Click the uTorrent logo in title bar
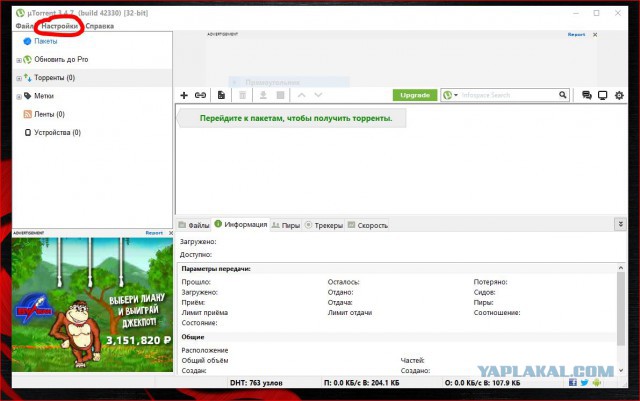This screenshot has width=640, height=401. tap(20, 13)
